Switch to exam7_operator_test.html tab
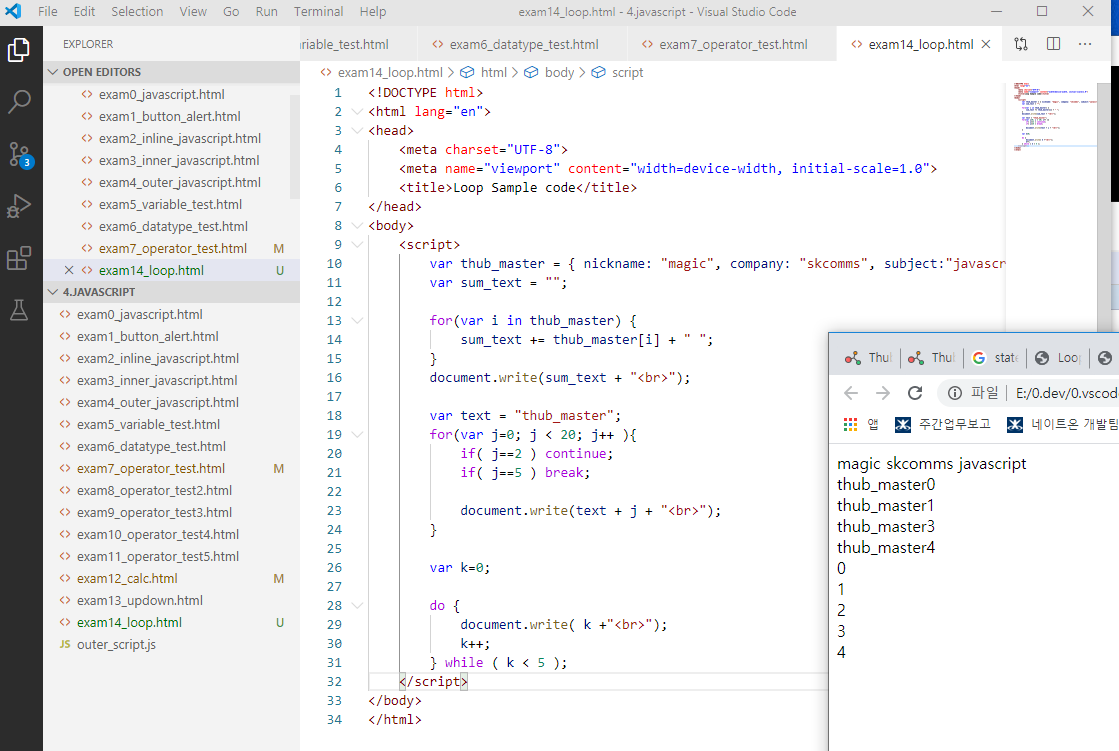 coord(733,44)
